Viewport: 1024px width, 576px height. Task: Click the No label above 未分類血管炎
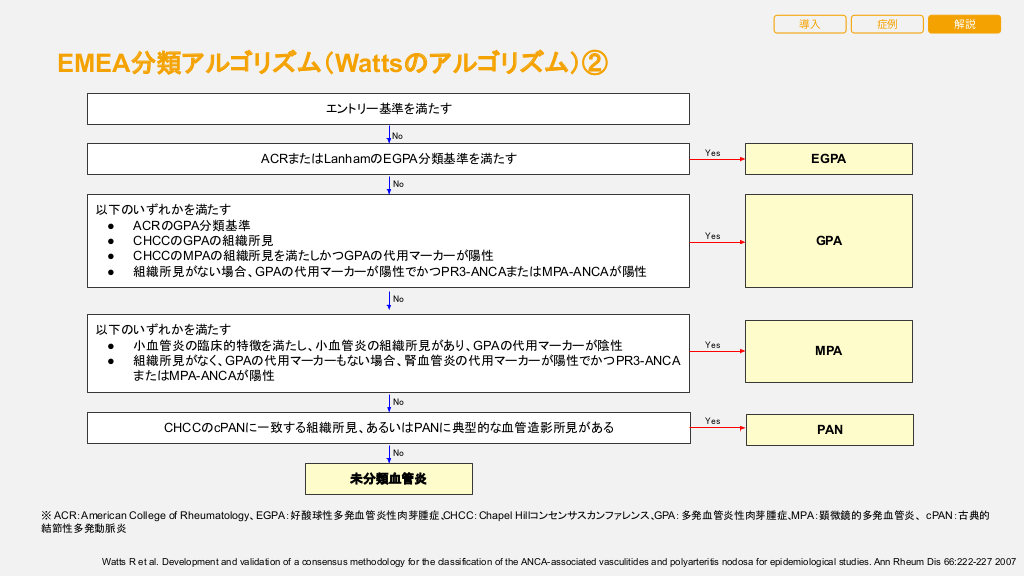pos(398,453)
